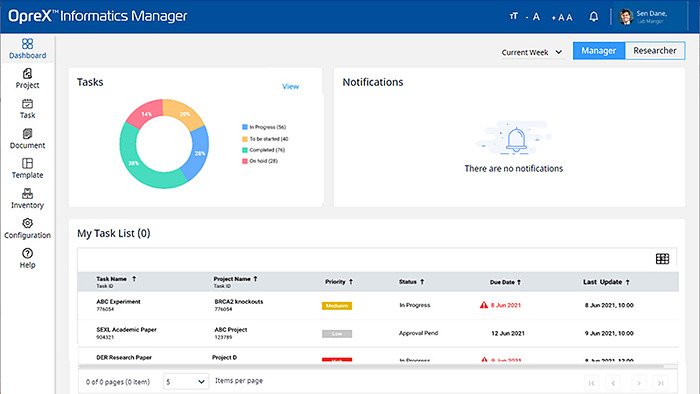The image size is (700, 394).
Task: Select the ABC Experiment task name
Action: [x=118, y=302]
